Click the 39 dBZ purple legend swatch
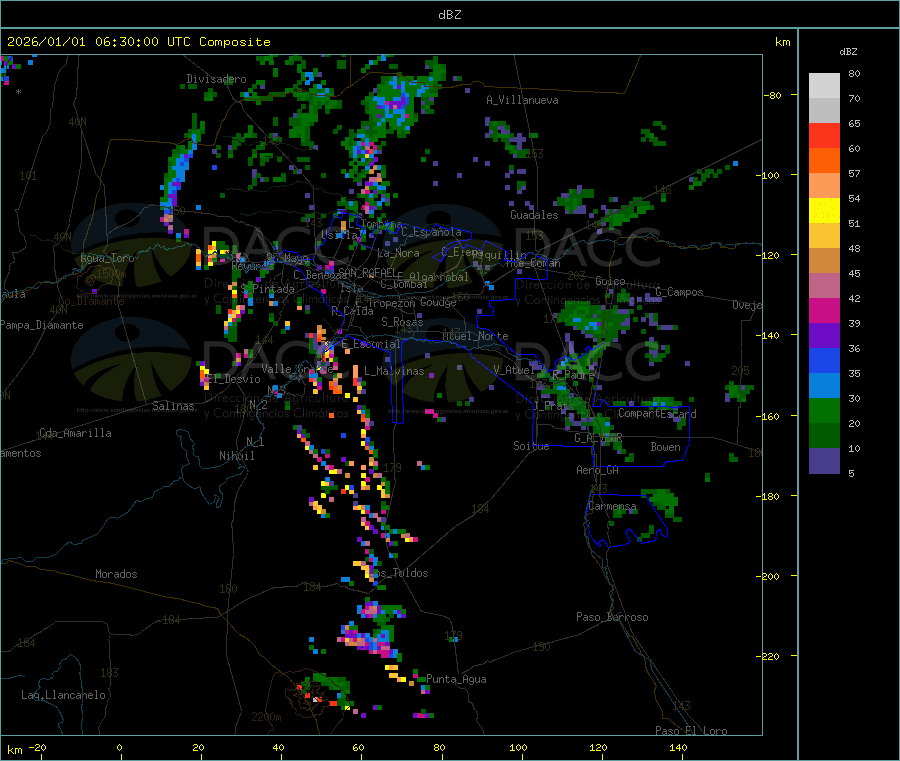 pyautogui.click(x=824, y=336)
